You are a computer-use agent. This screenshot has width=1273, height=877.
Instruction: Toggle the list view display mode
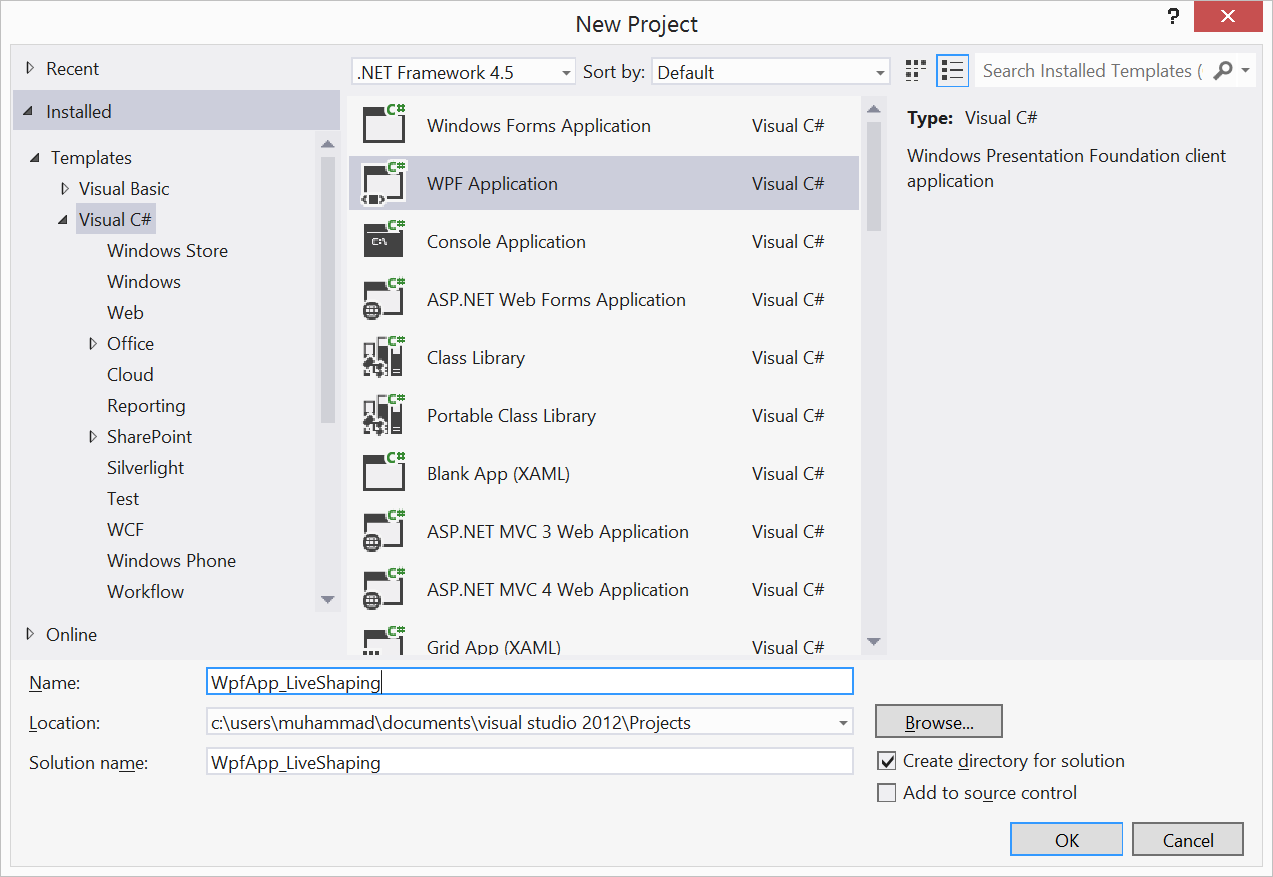coord(951,70)
